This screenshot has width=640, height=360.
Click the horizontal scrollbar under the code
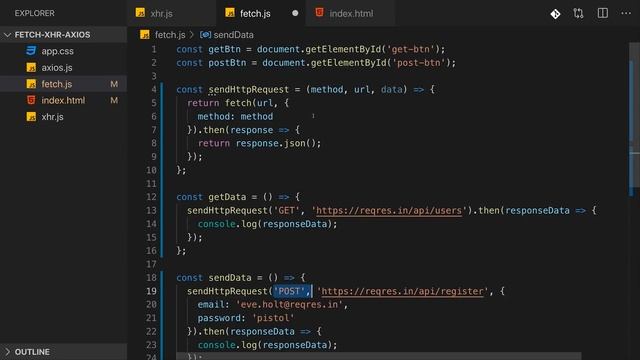(379, 356)
